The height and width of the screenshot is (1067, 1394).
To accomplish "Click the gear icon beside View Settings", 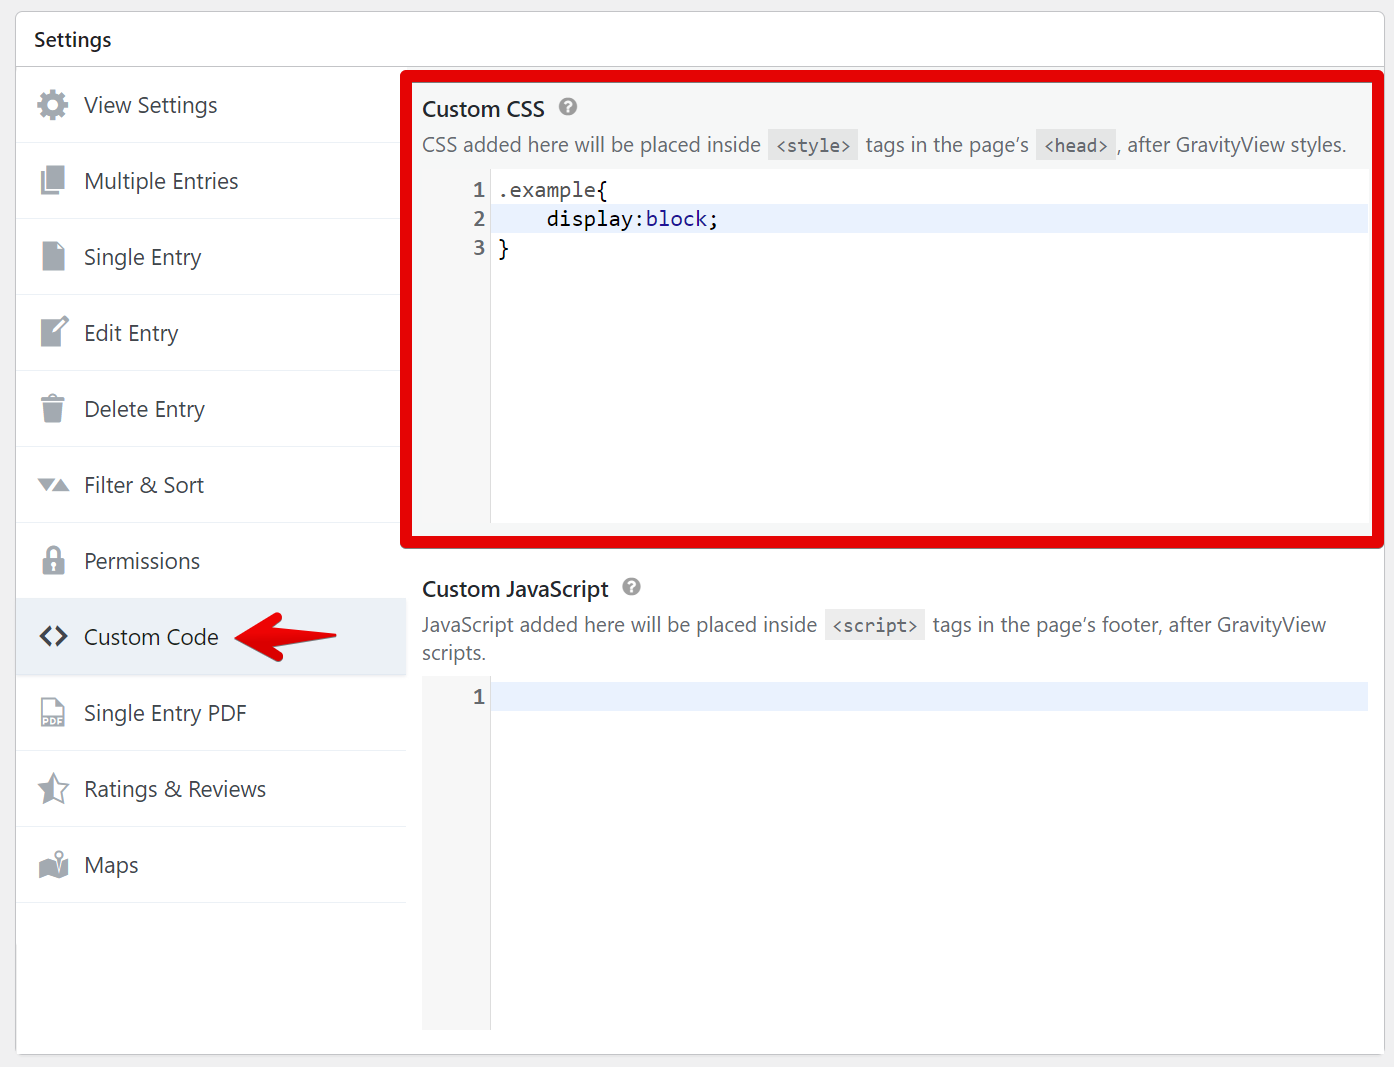I will pyautogui.click(x=53, y=105).
